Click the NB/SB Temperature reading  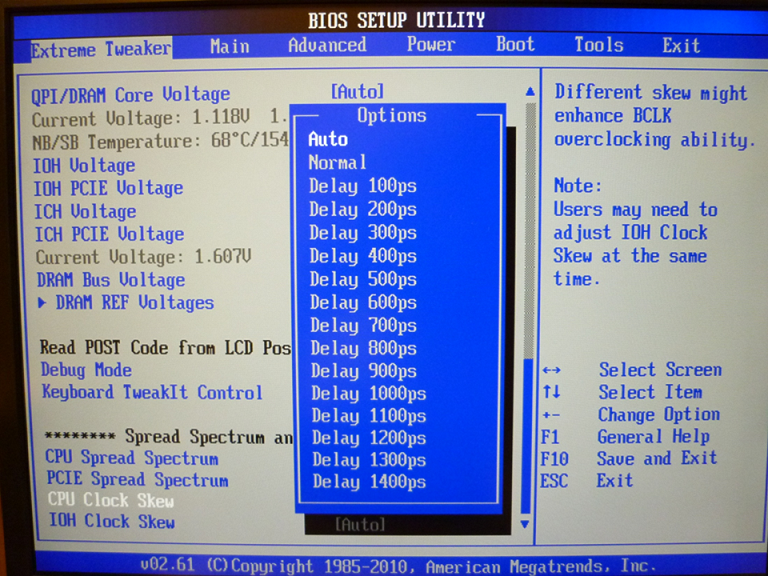pyautogui.click(x=161, y=142)
